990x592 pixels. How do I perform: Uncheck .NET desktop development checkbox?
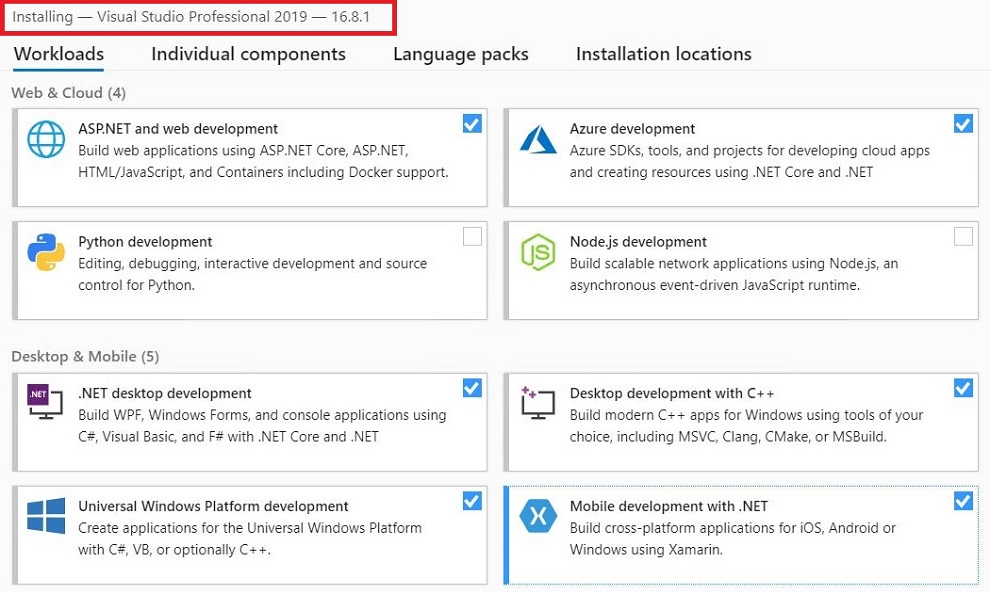click(x=472, y=388)
